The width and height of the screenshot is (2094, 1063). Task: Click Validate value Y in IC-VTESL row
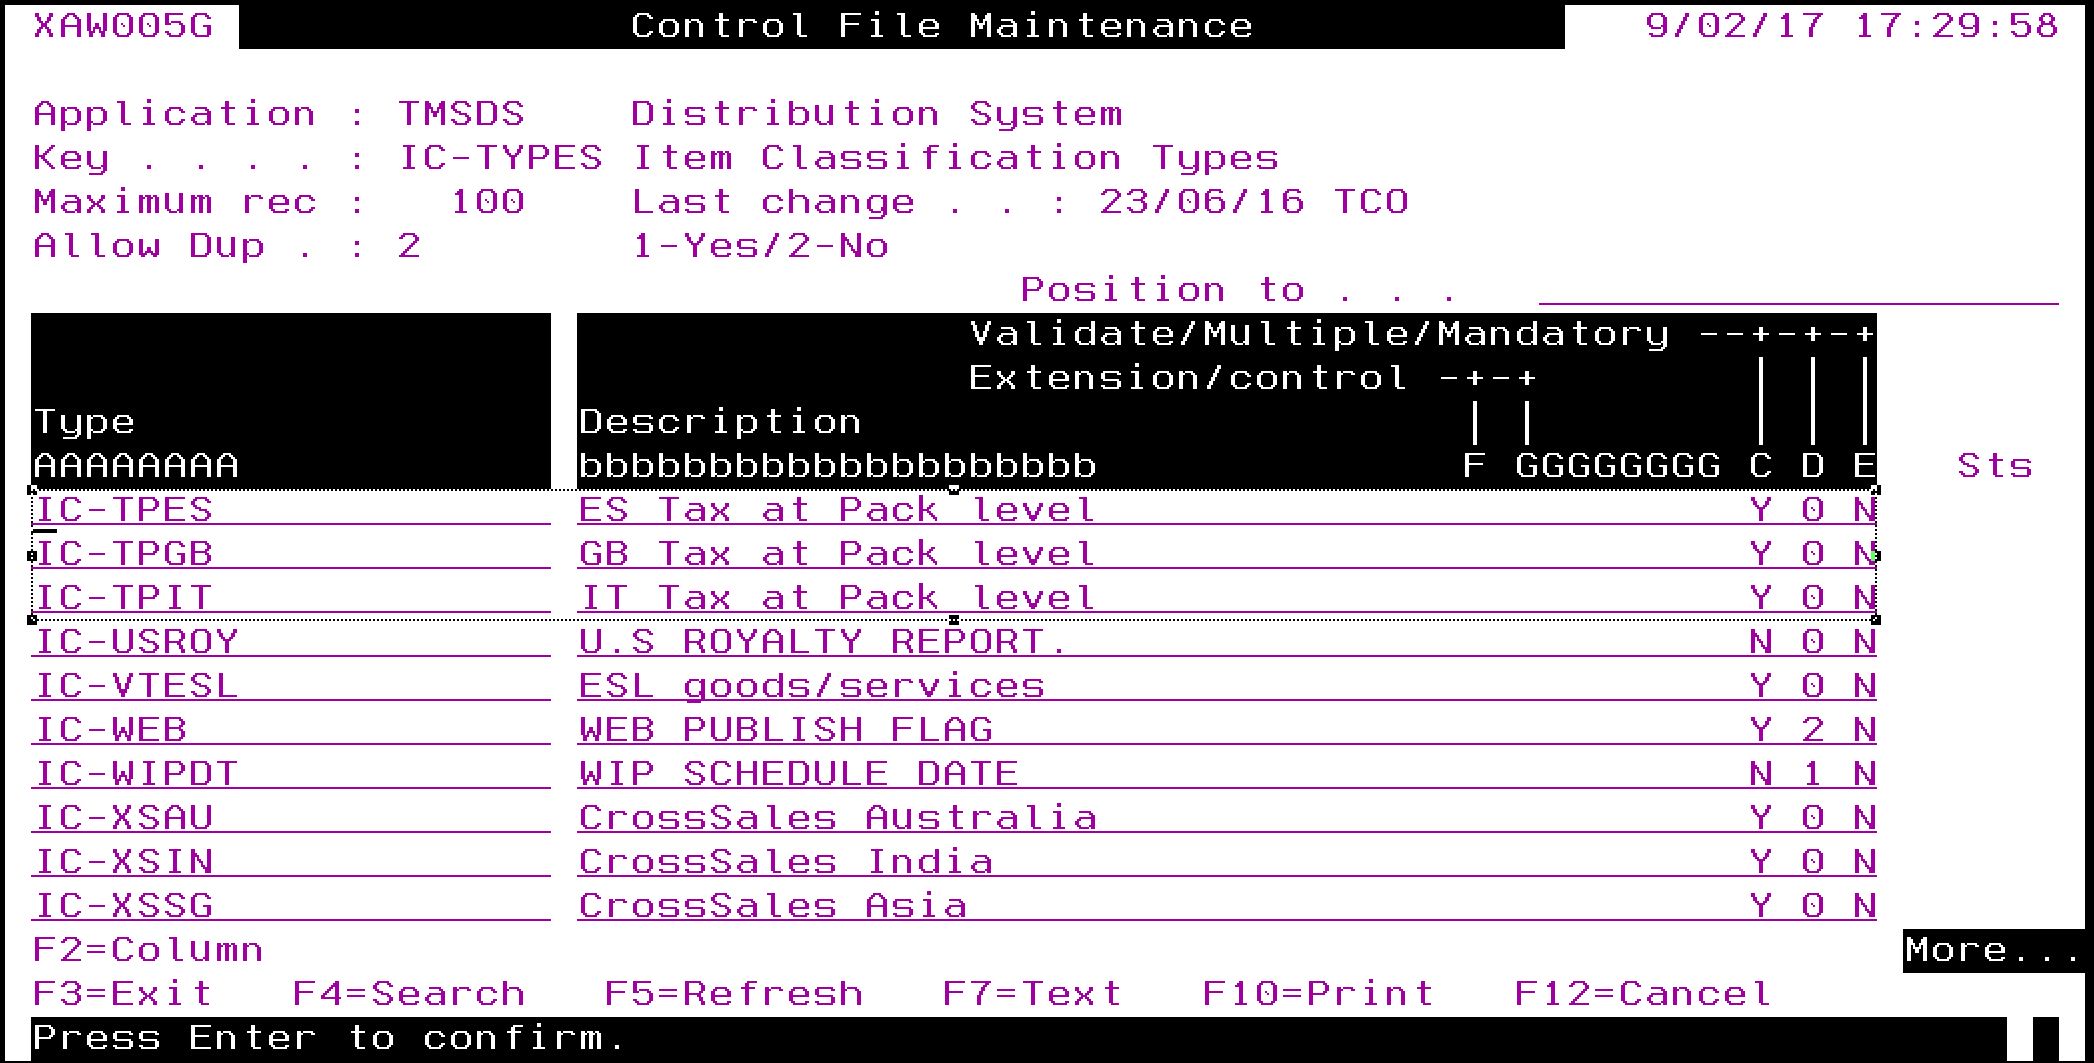click(1761, 685)
